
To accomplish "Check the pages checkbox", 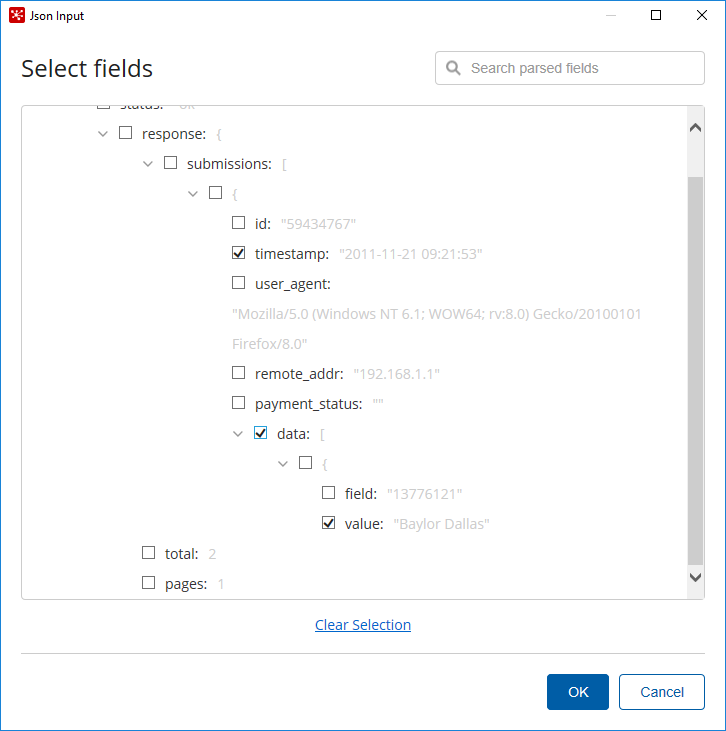I will [148, 582].
